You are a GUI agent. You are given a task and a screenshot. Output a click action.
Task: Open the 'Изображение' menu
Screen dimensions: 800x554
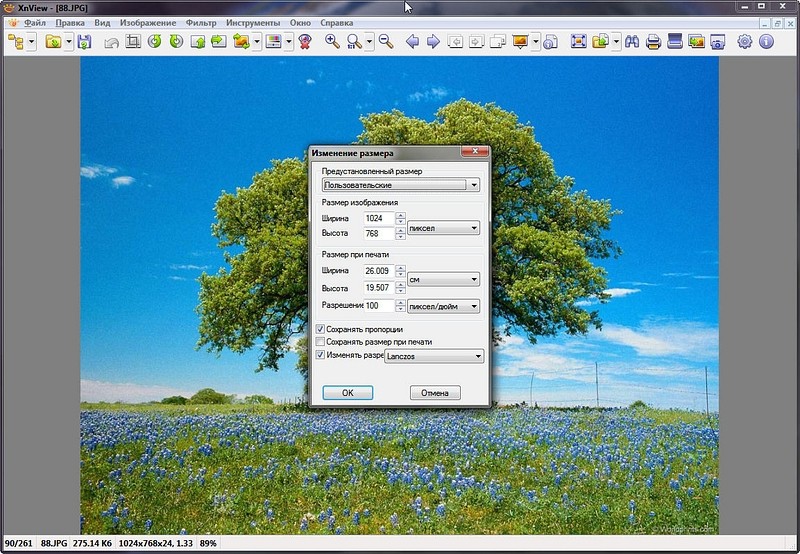click(147, 22)
